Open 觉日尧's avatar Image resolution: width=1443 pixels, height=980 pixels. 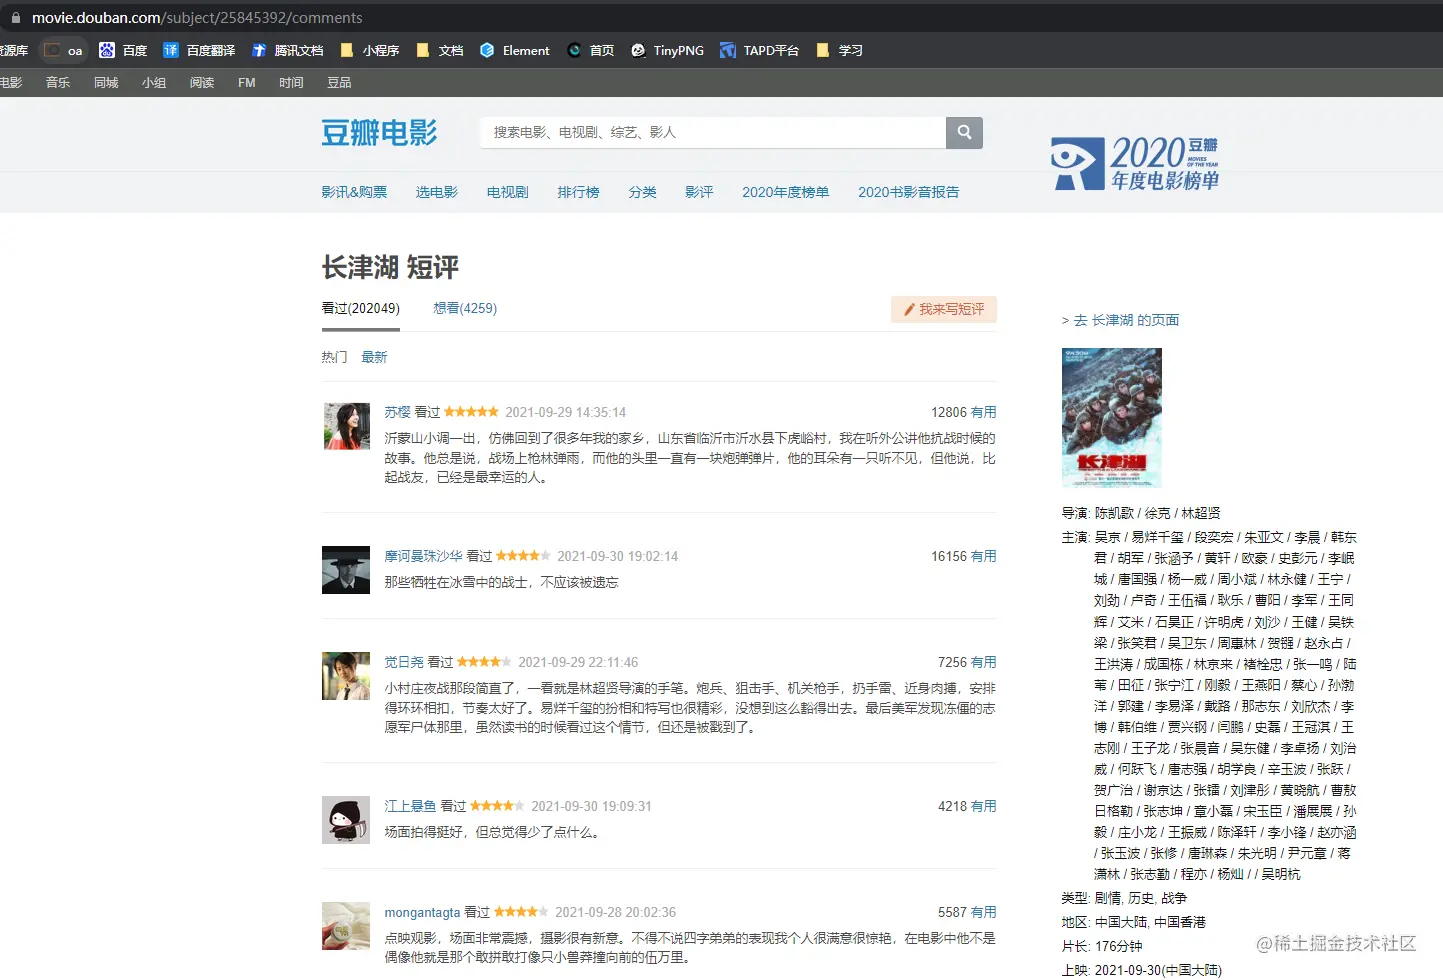coord(346,676)
